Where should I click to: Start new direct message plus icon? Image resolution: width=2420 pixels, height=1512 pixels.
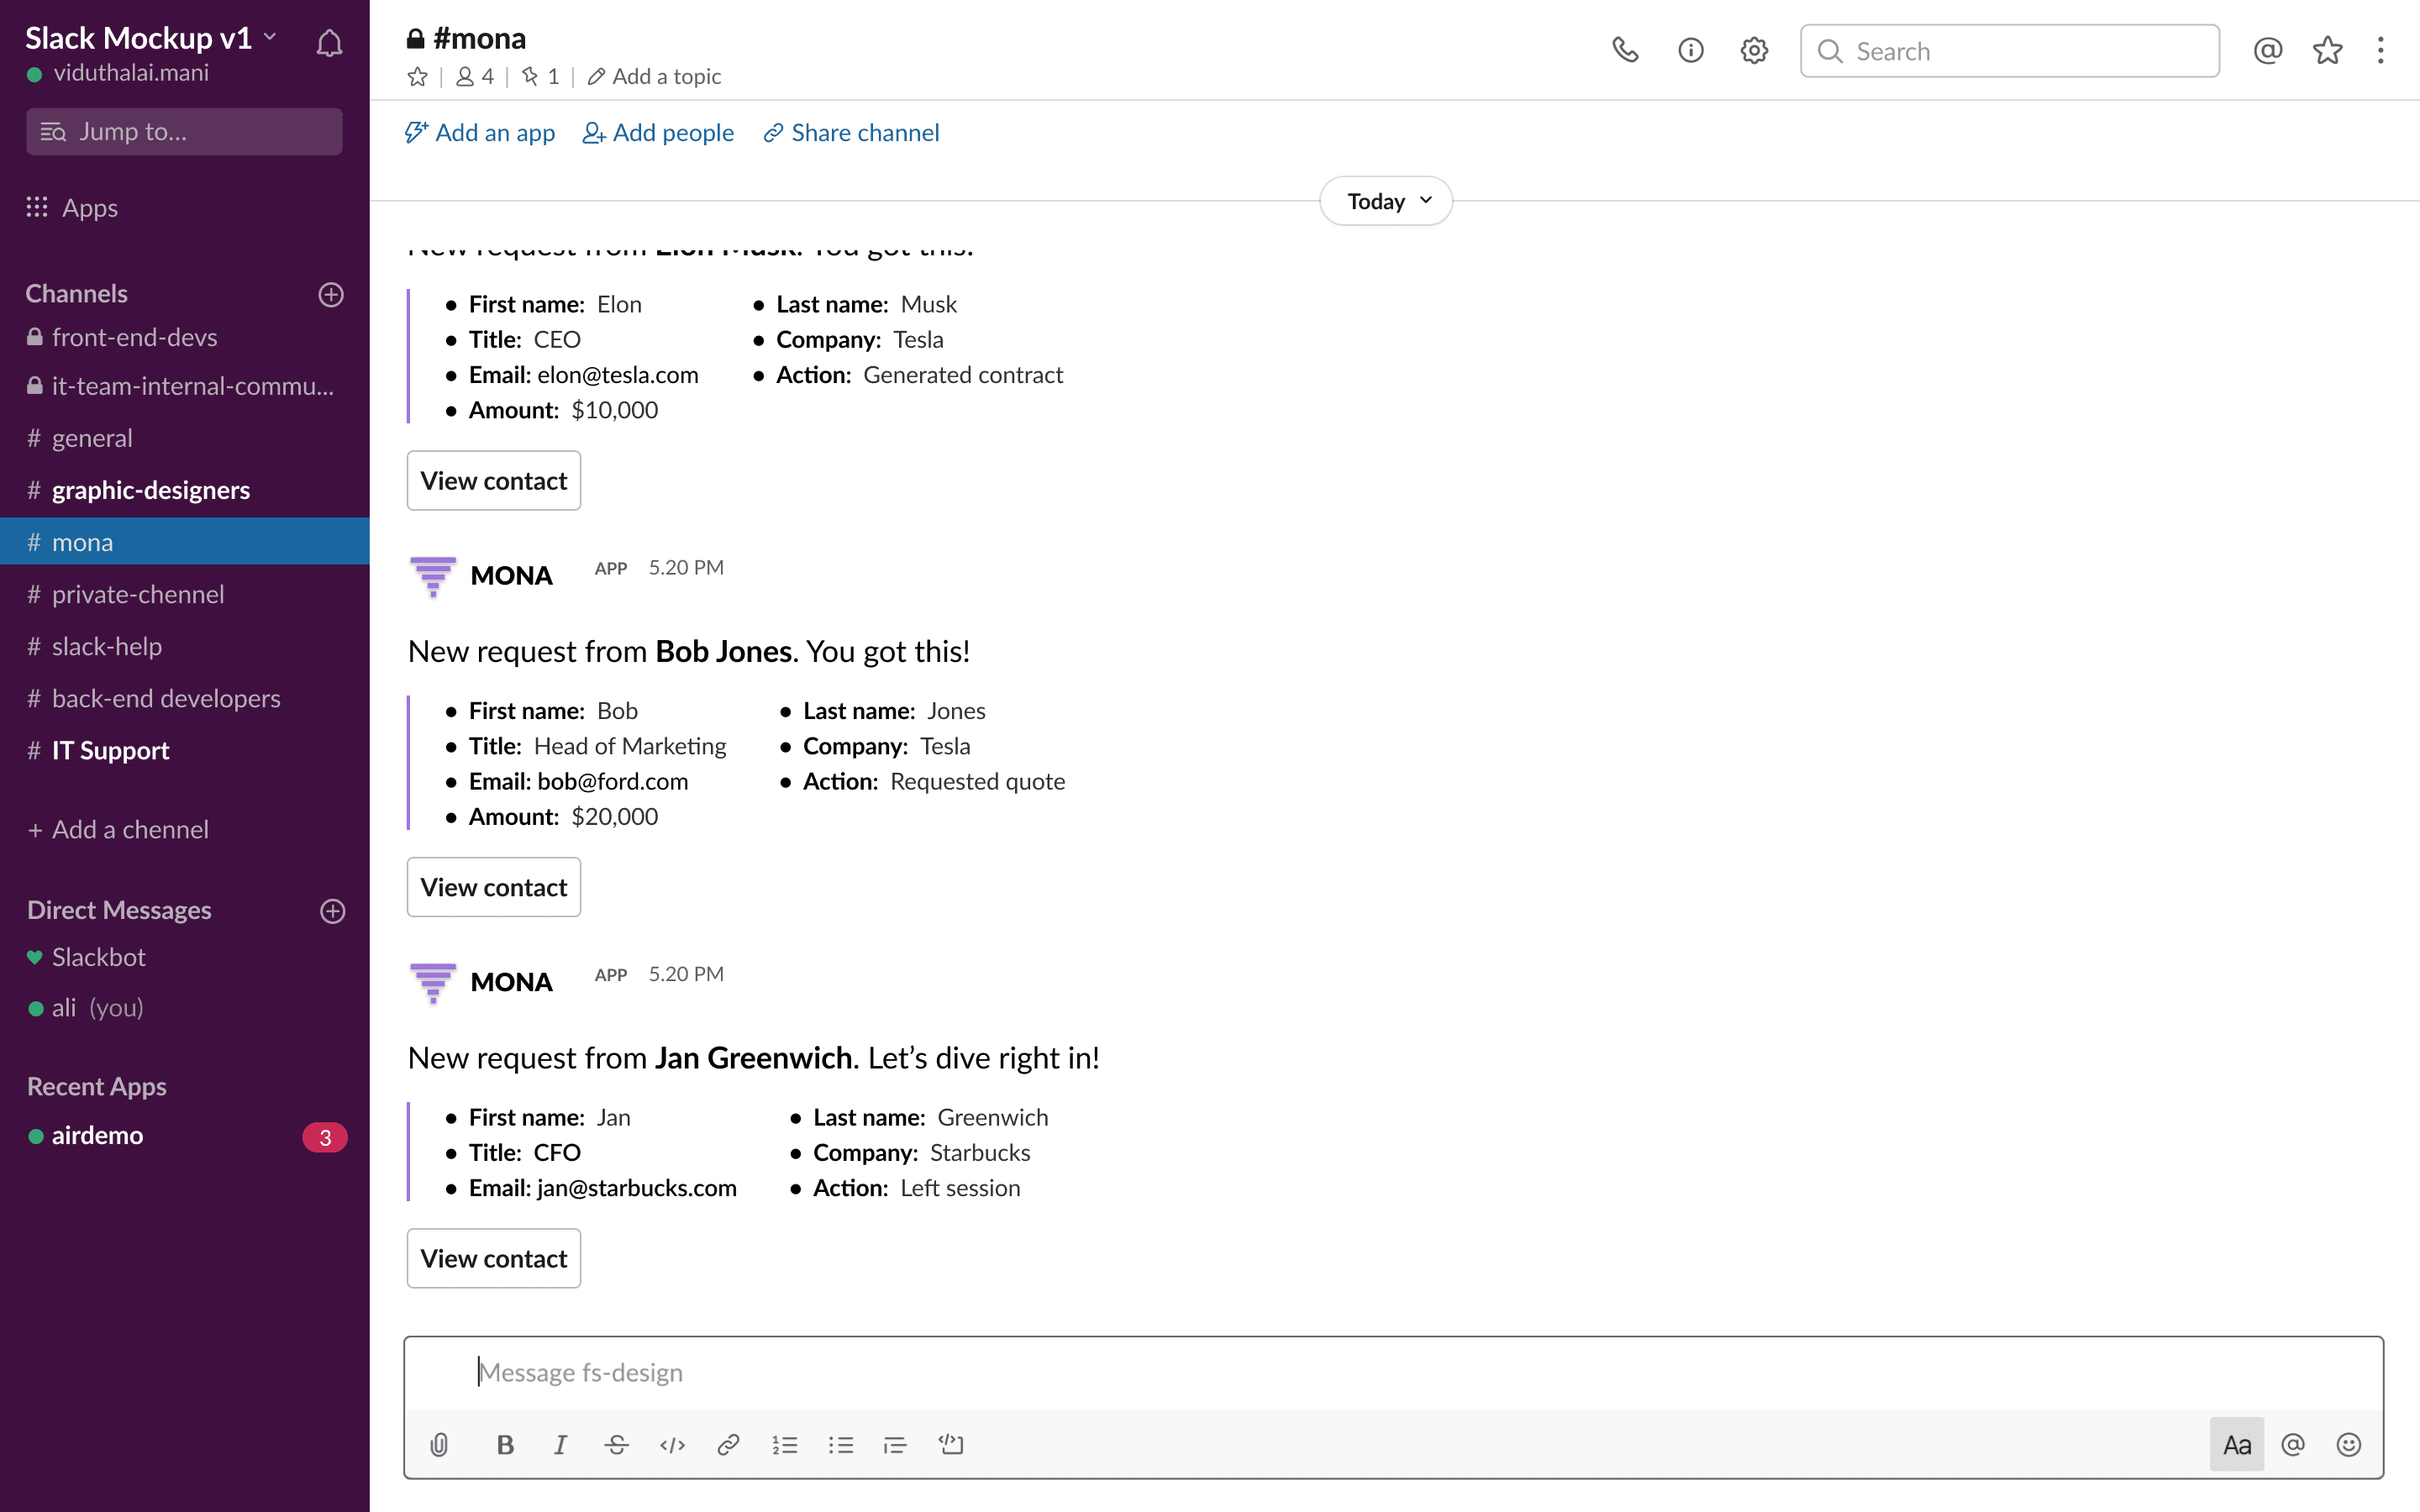(332, 910)
